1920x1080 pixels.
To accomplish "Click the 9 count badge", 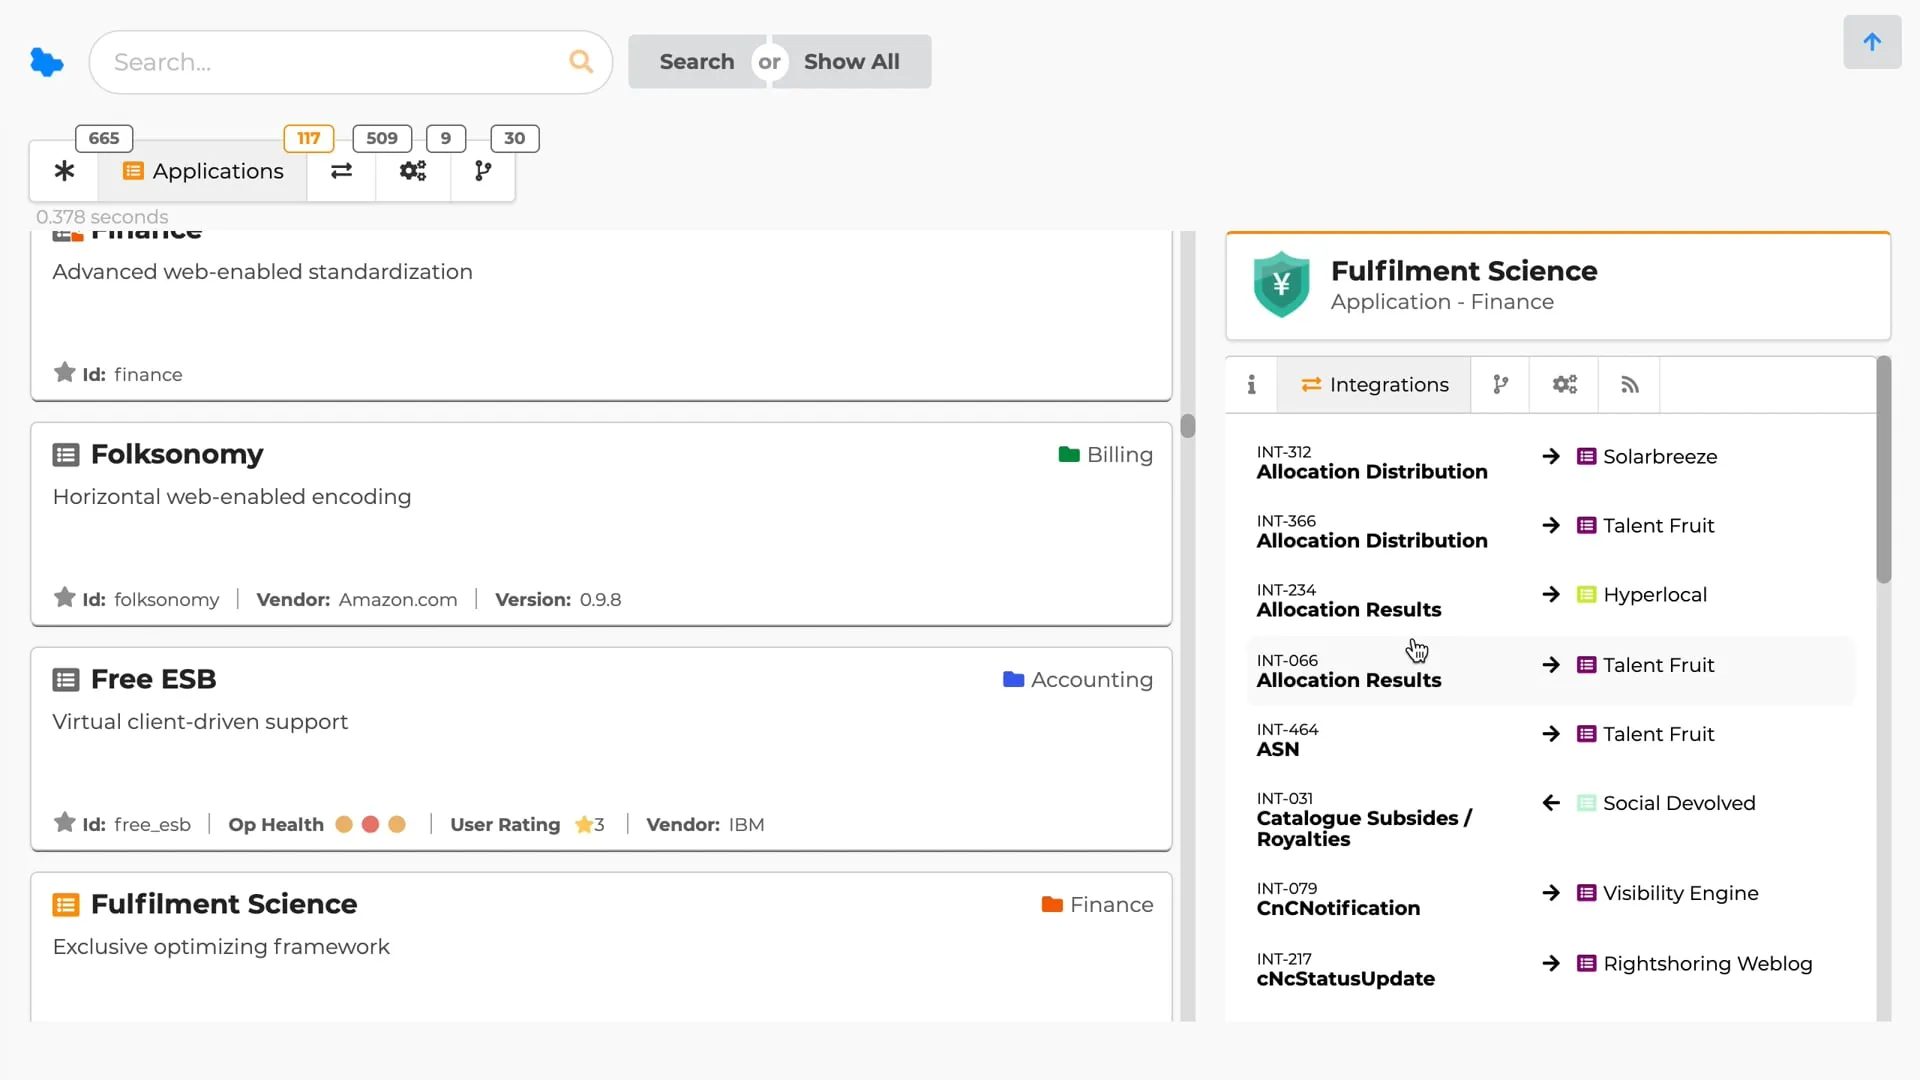I will pyautogui.click(x=446, y=138).
